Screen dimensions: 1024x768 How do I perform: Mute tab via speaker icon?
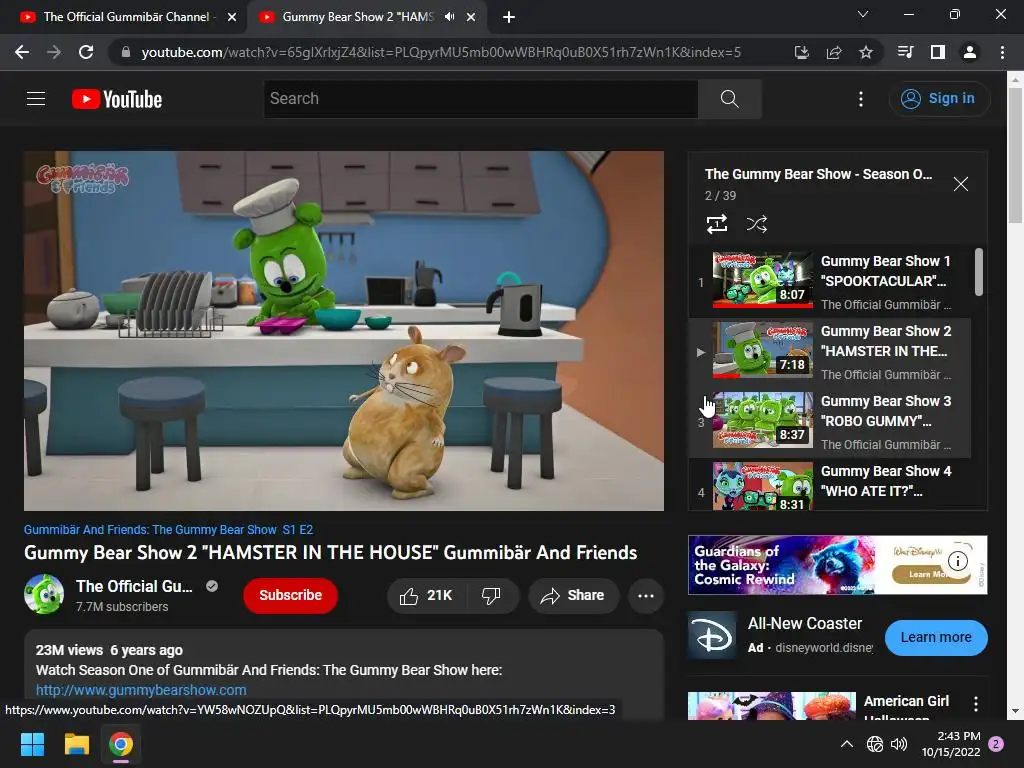[x=449, y=17]
